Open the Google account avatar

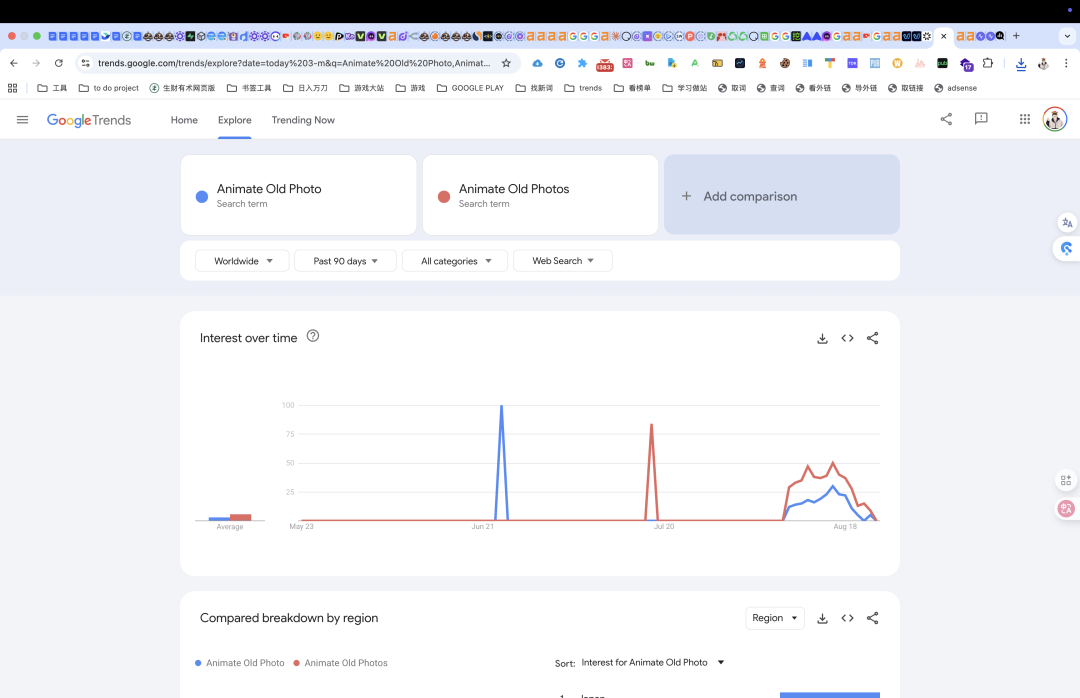pyautogui.click(x=1055, y=119)
